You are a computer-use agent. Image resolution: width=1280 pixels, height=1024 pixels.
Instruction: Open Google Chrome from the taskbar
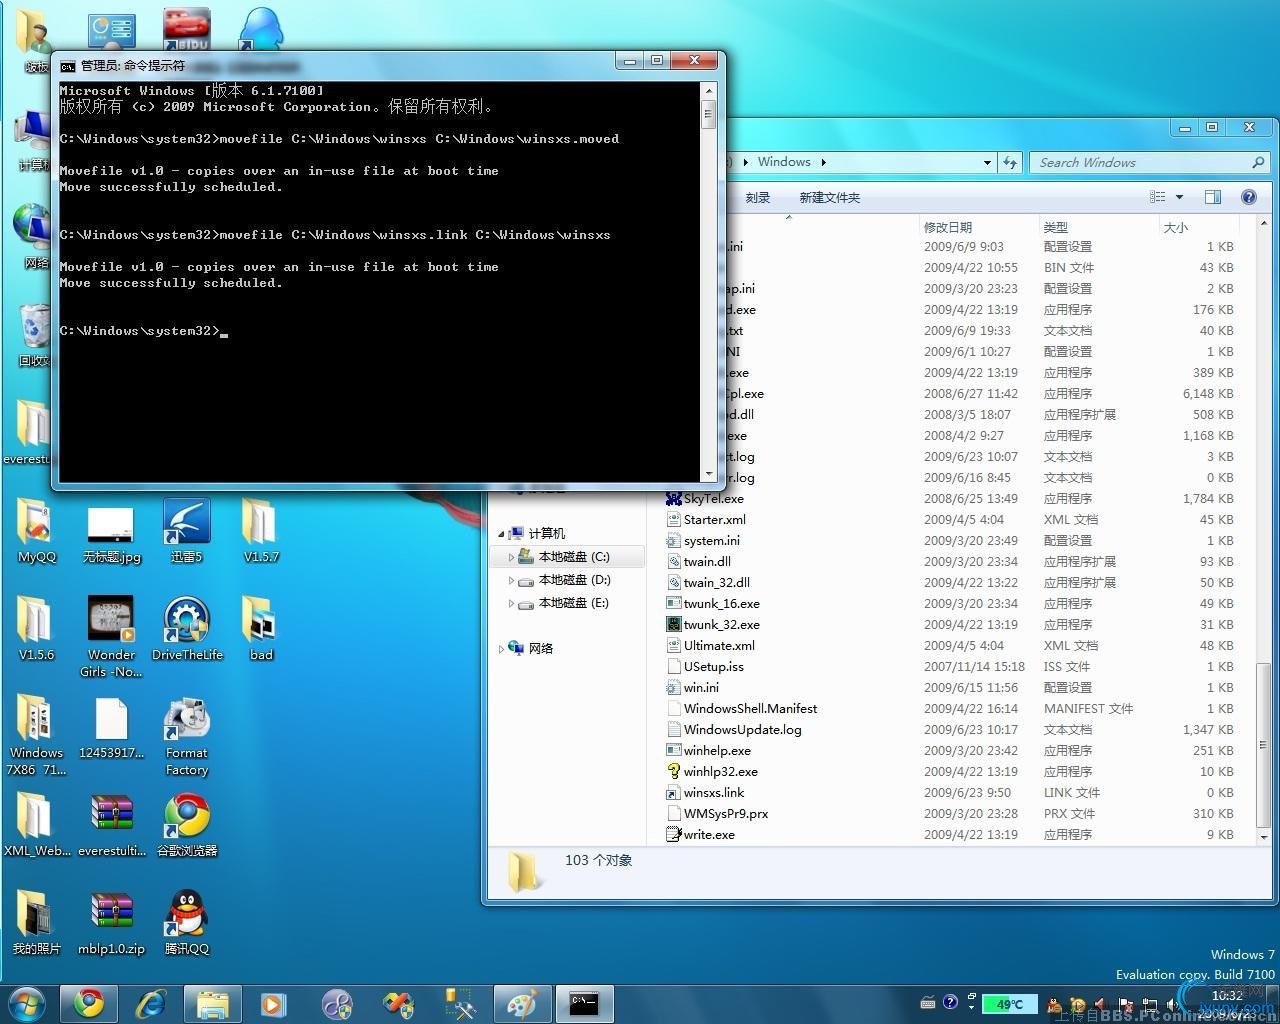click(89, 1003)
